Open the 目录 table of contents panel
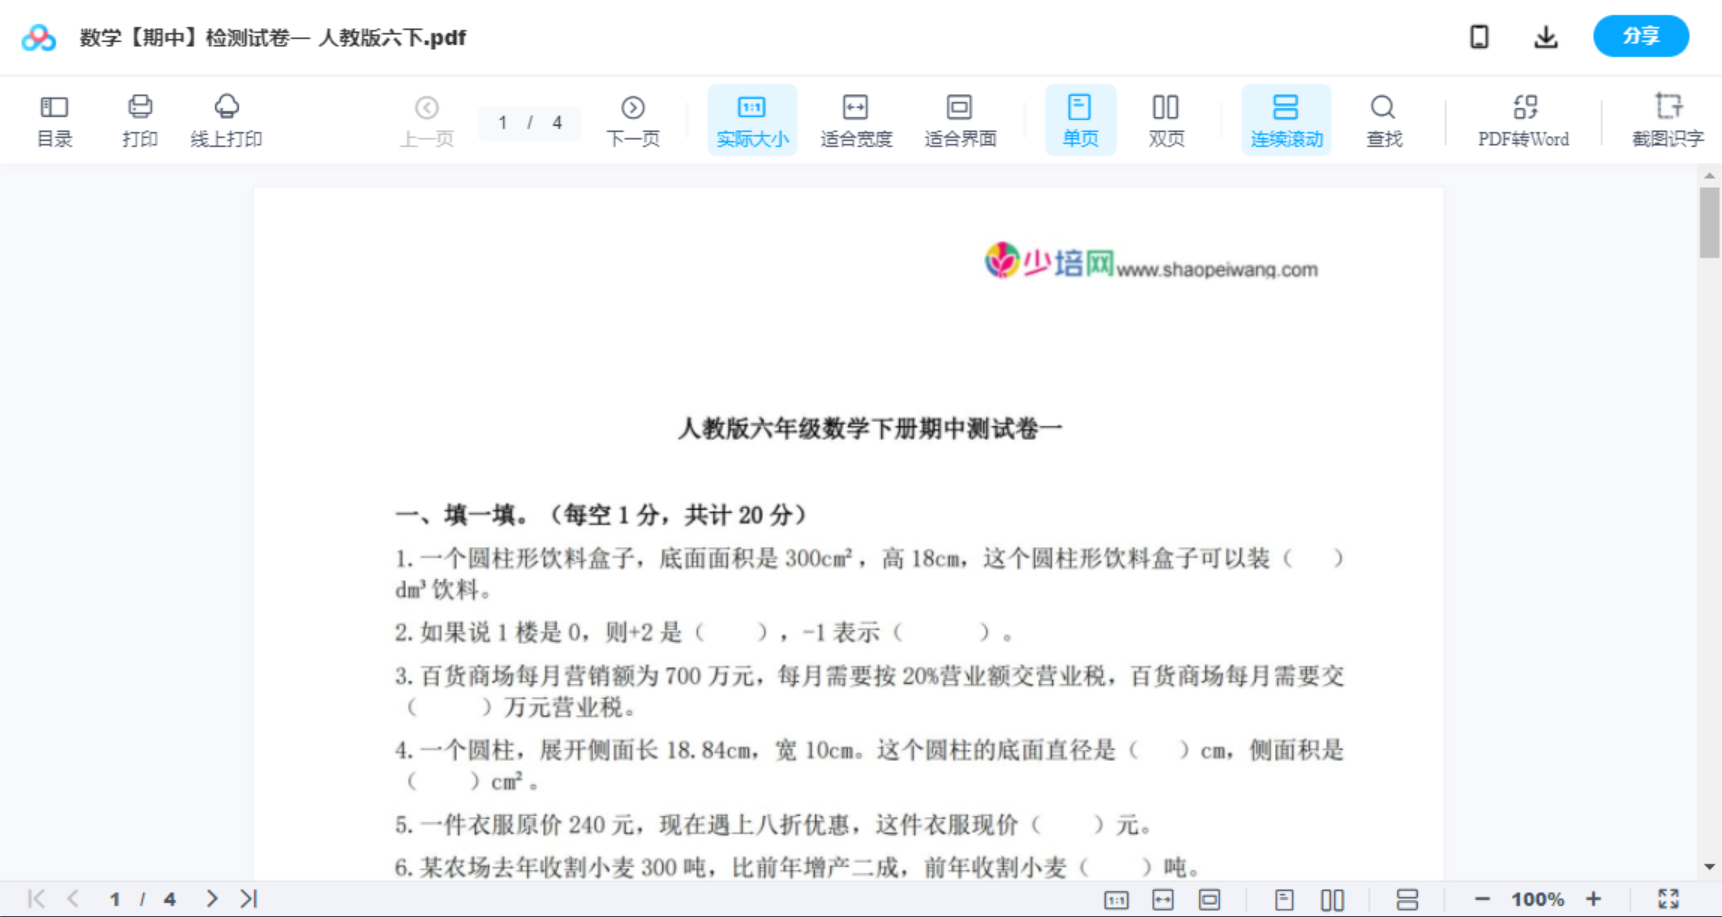 coord(54,119)
